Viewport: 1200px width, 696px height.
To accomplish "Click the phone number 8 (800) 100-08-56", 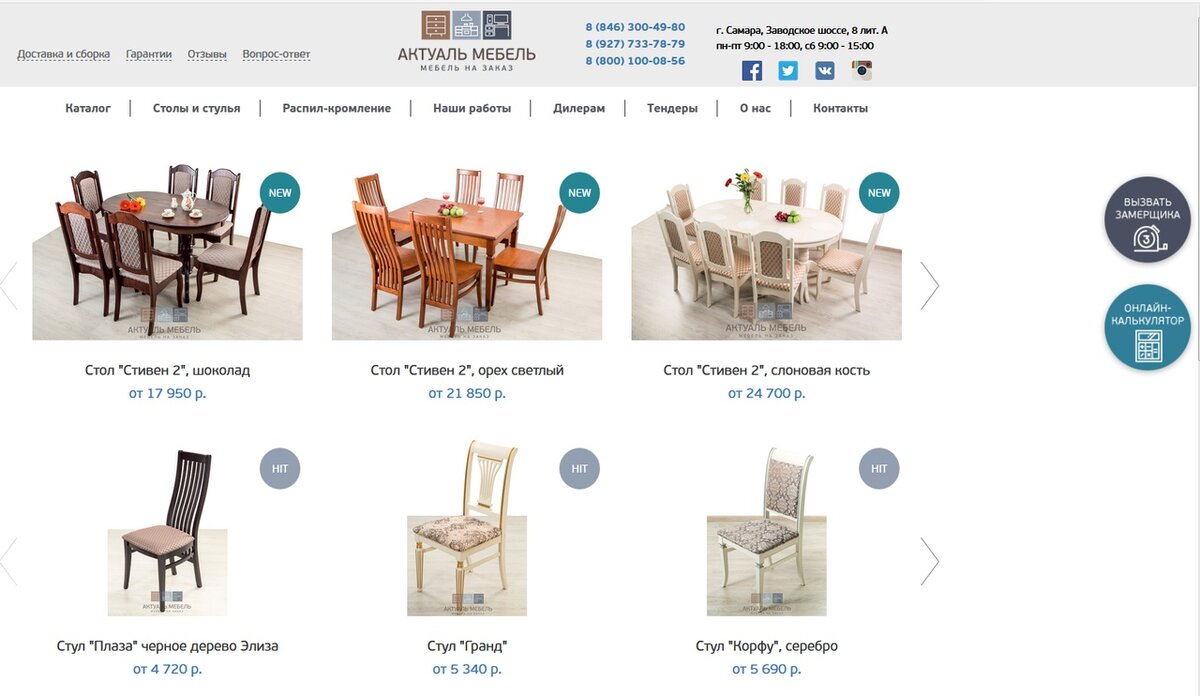I will tap(635, 61).
